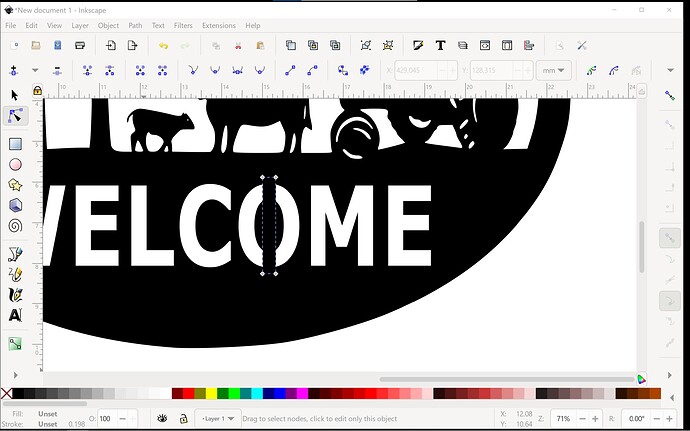Open the Filters menu
Viewport: 690px width, 431px height.
coord(183,26)
